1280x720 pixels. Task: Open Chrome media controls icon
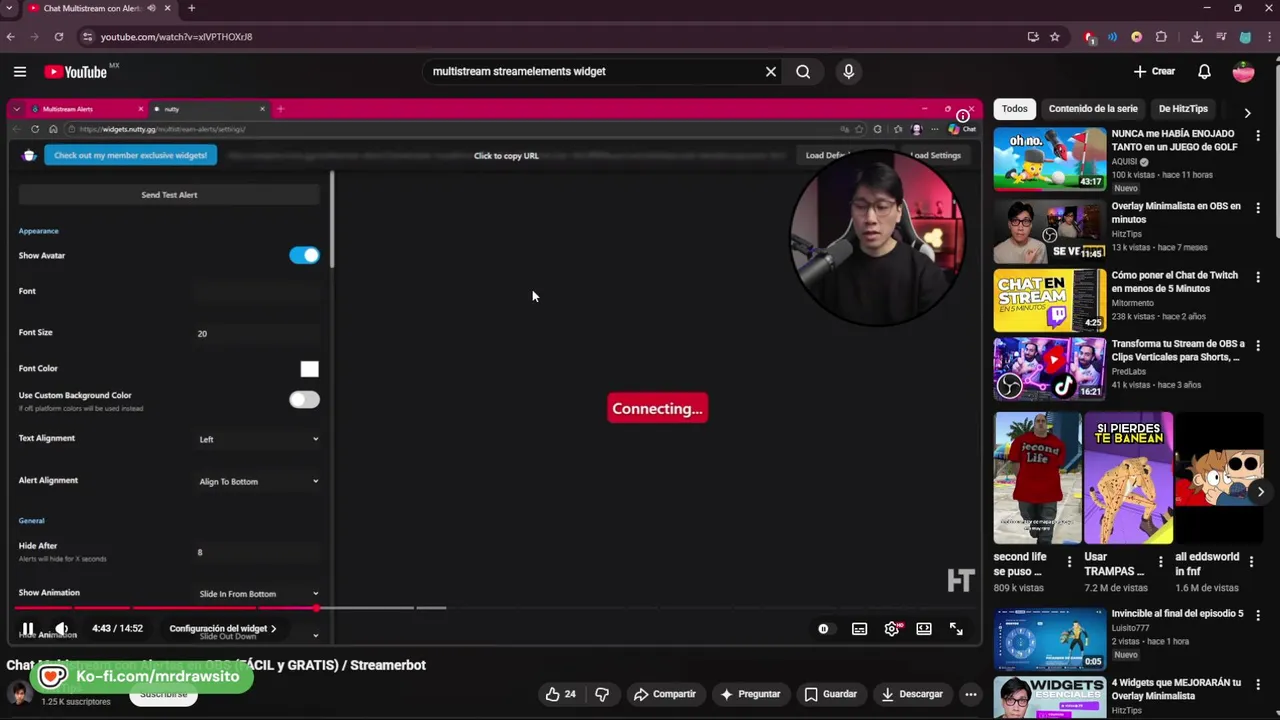(1221, 37)
